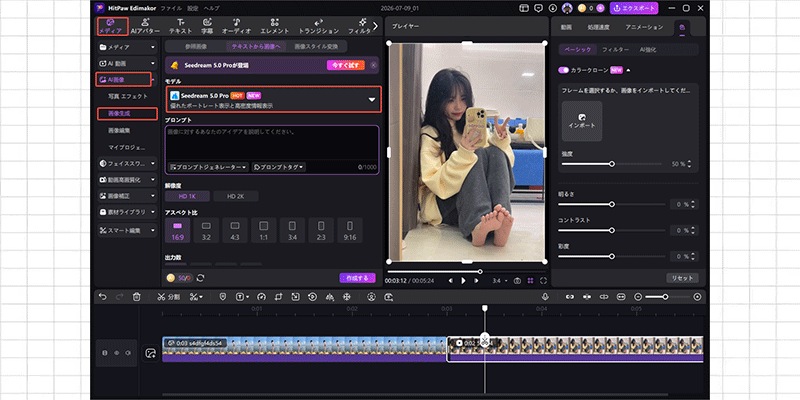Expand the メディア sidebar section
800x400 pixels.
click(128, 47)
